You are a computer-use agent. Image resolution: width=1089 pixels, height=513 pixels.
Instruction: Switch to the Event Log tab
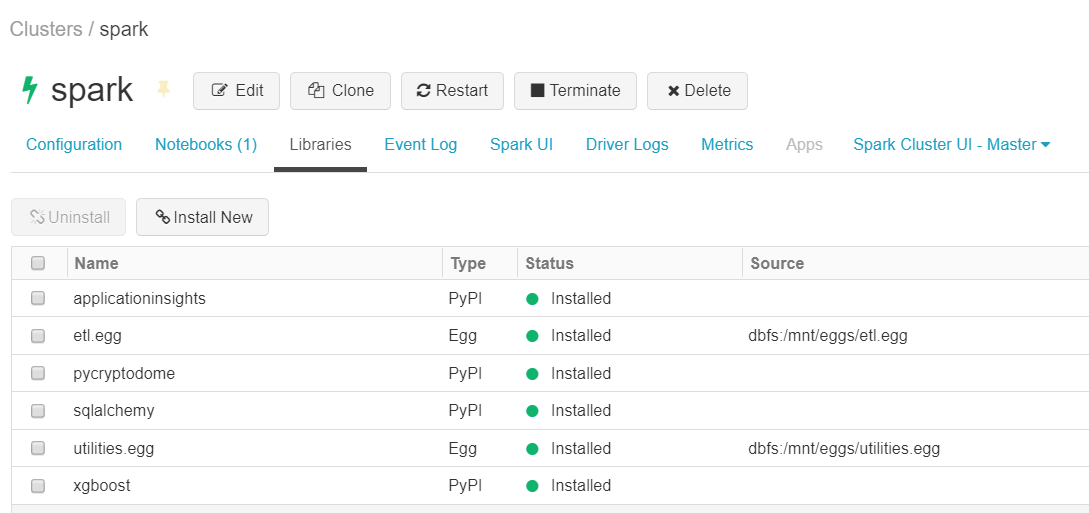(420, 144)
